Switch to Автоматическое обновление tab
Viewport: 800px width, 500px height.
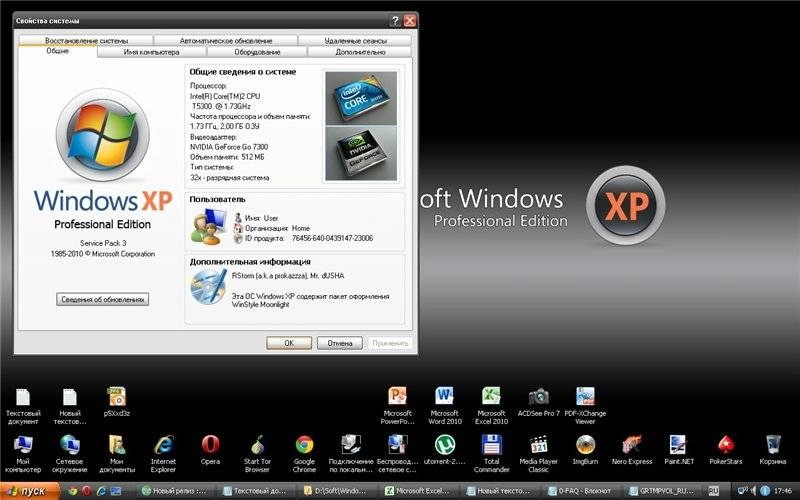click(x=226, y=40)
